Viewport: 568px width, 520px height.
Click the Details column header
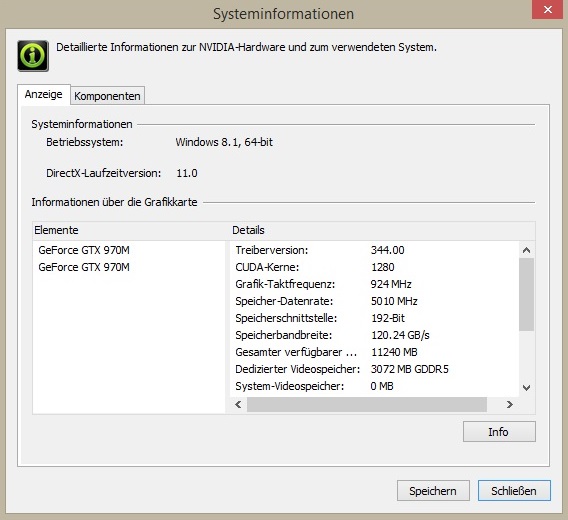(383, 230)
